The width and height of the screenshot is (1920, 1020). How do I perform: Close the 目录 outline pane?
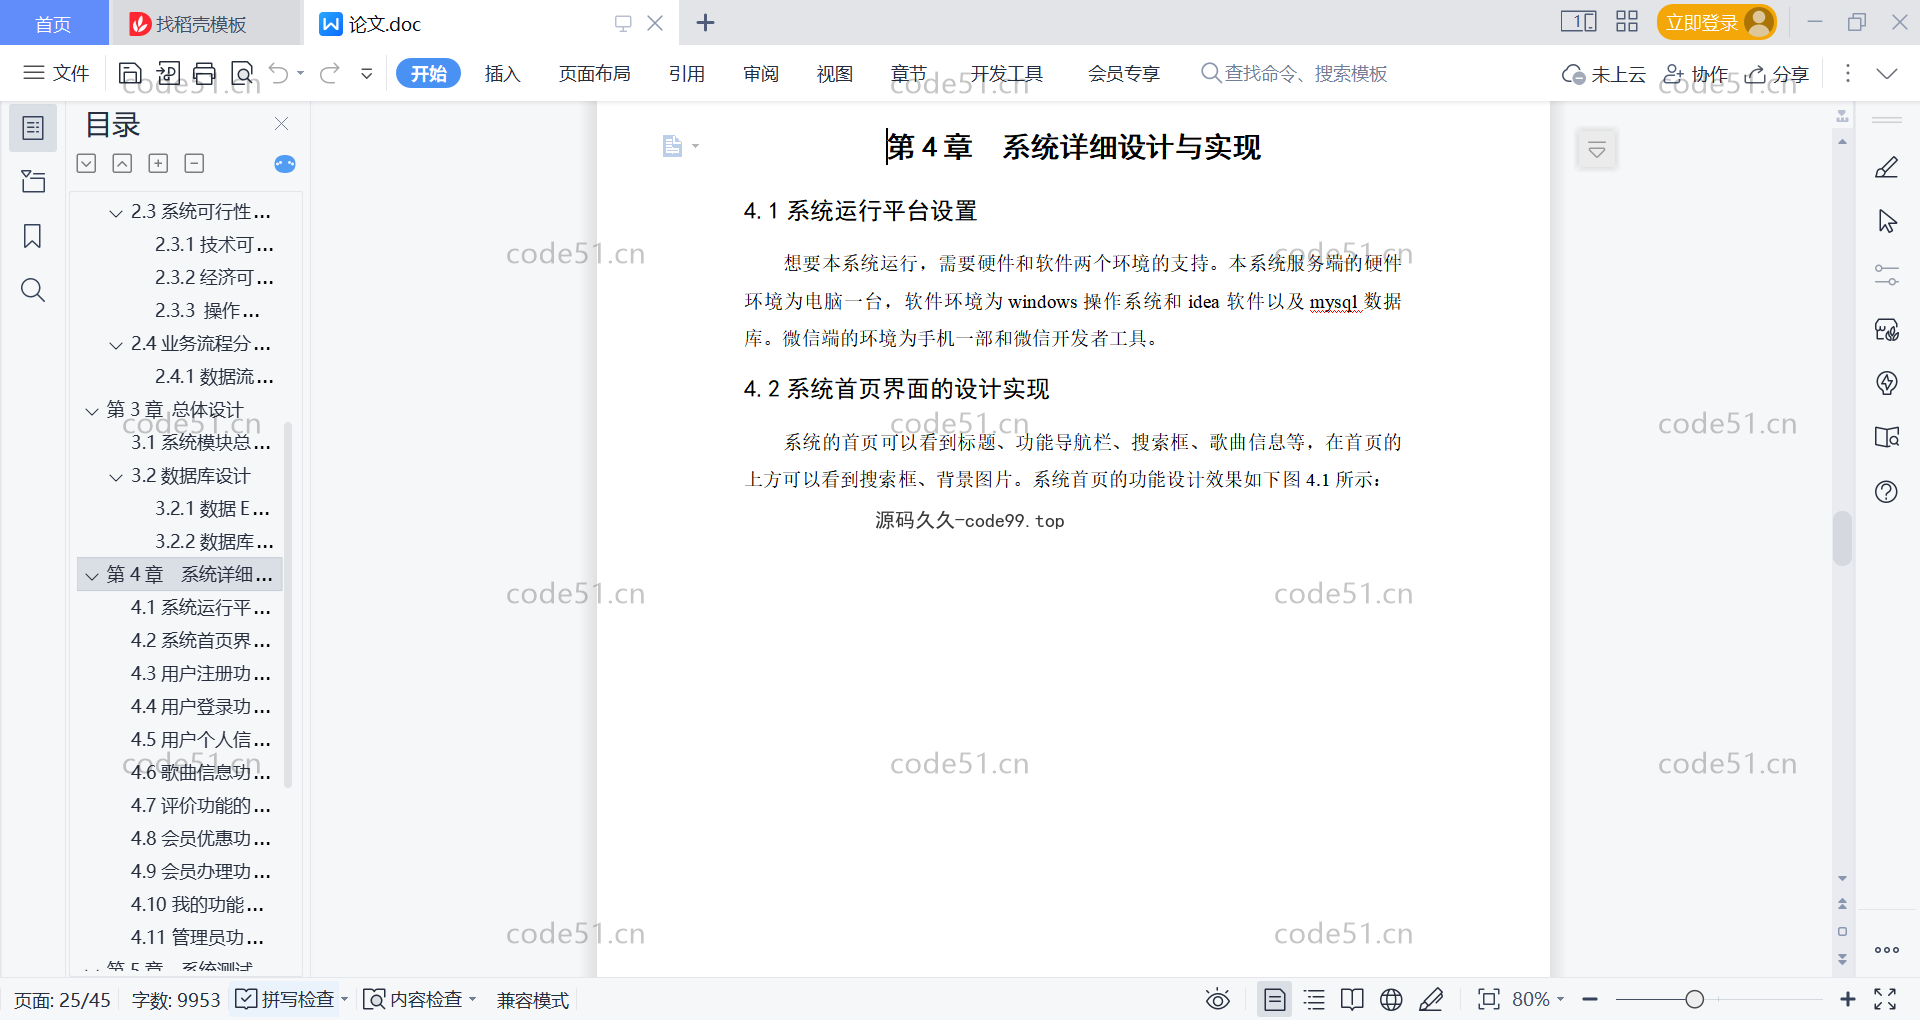281,124
